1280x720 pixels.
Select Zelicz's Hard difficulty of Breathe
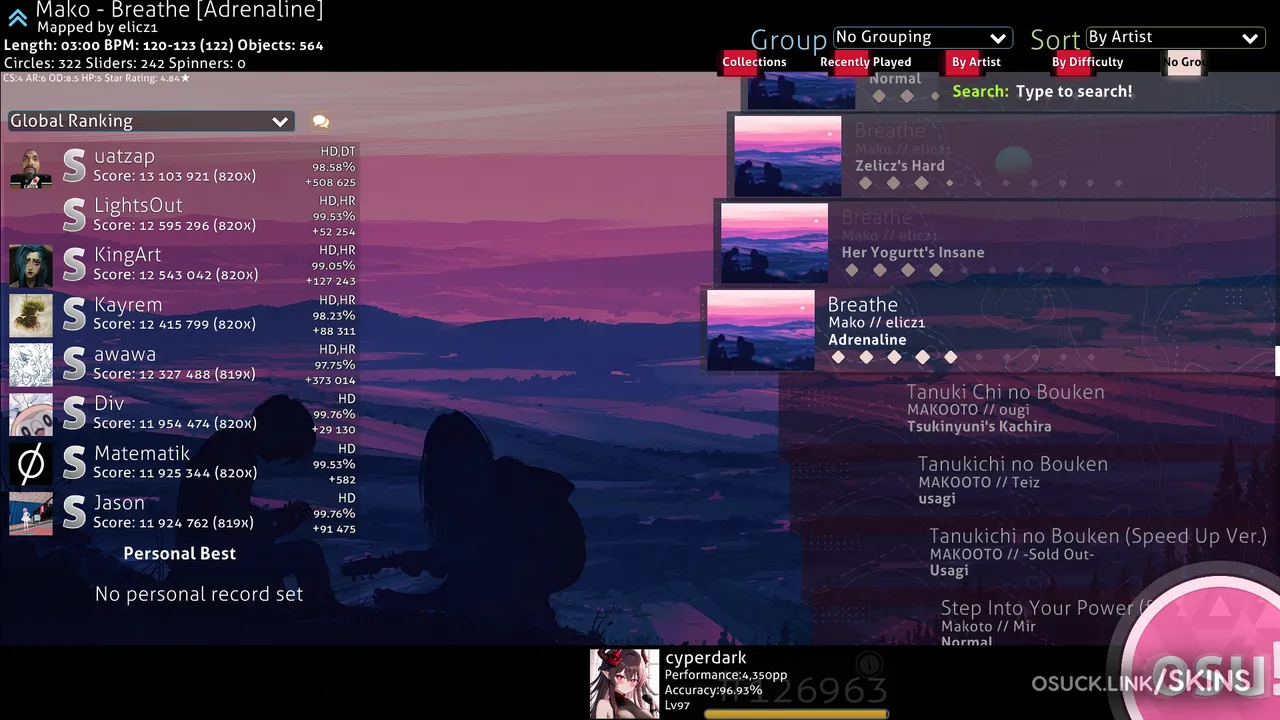pos(1003,156)
